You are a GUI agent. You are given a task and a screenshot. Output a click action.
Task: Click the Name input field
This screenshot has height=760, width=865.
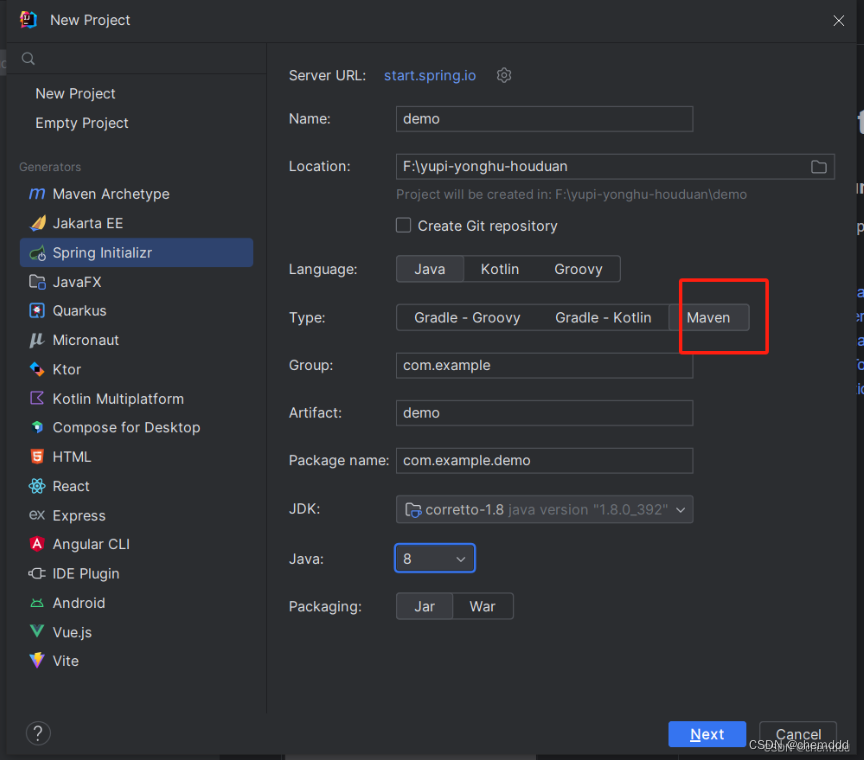point(544,119)
